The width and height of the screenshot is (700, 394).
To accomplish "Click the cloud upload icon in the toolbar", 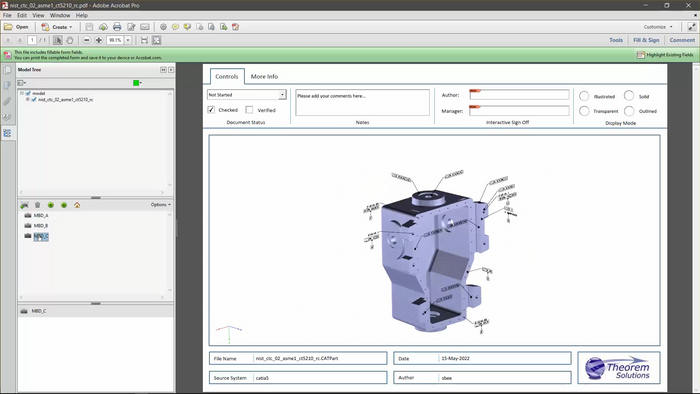I will [x=103, y=27].
